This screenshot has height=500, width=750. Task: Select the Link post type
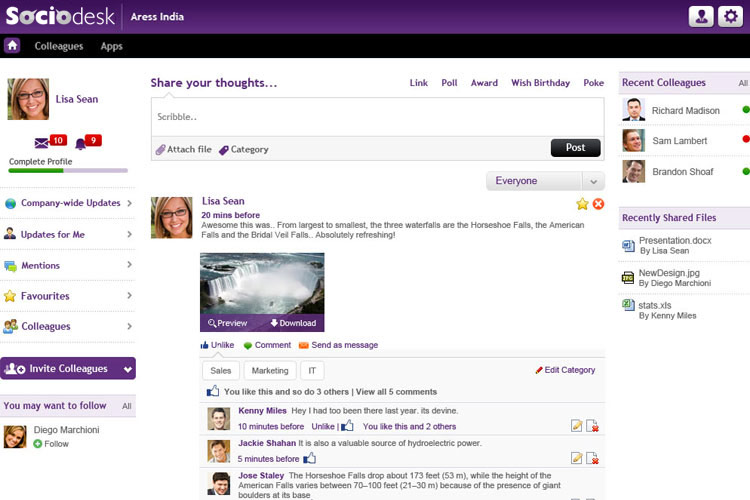[x=419, y=83]
